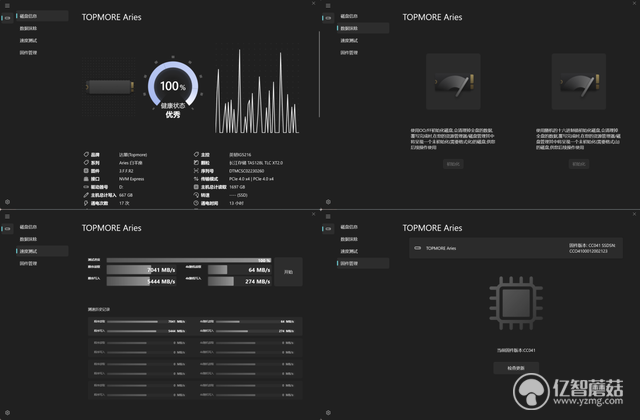Click the SSD drive image in disk info
640x420 pixels.
[109, 87]
